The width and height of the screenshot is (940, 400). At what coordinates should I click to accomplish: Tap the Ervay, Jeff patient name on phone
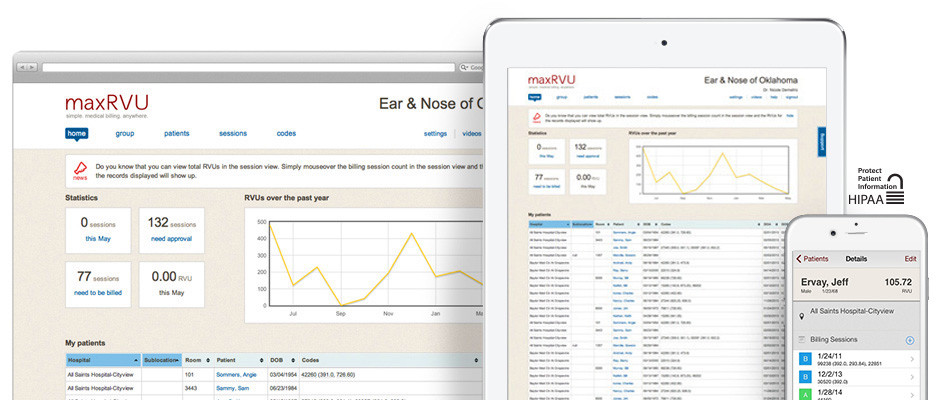click(824, 282)
